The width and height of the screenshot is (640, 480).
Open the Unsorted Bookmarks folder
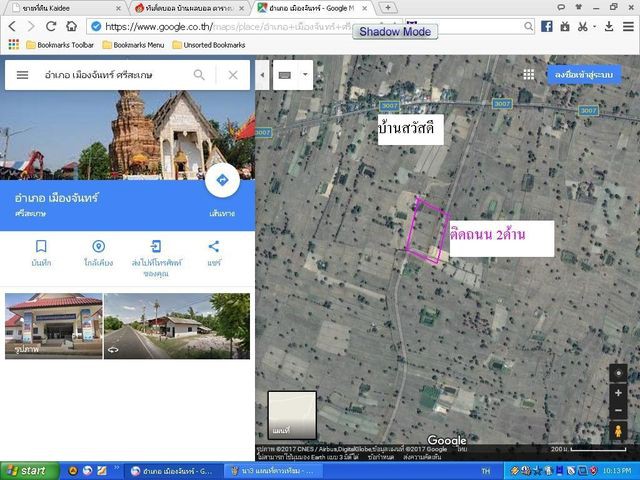pyautogui.click(x=209, y=45)
